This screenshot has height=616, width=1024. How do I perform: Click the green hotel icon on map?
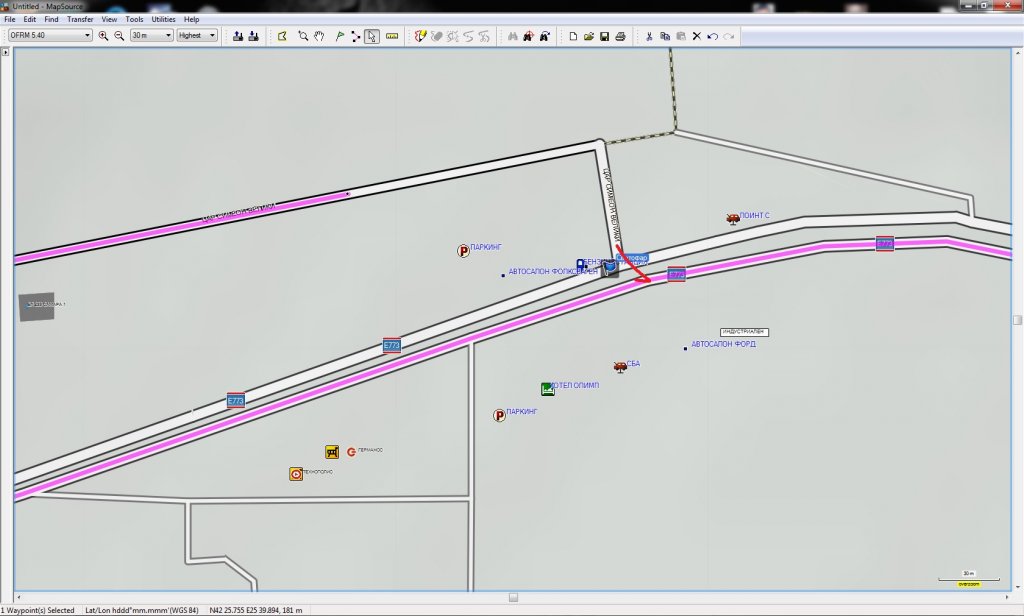547,388
